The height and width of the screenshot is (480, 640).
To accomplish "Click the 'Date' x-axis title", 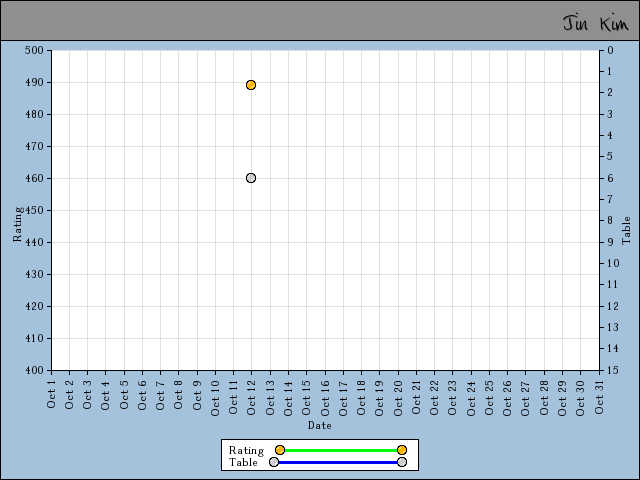I will 320,425.
